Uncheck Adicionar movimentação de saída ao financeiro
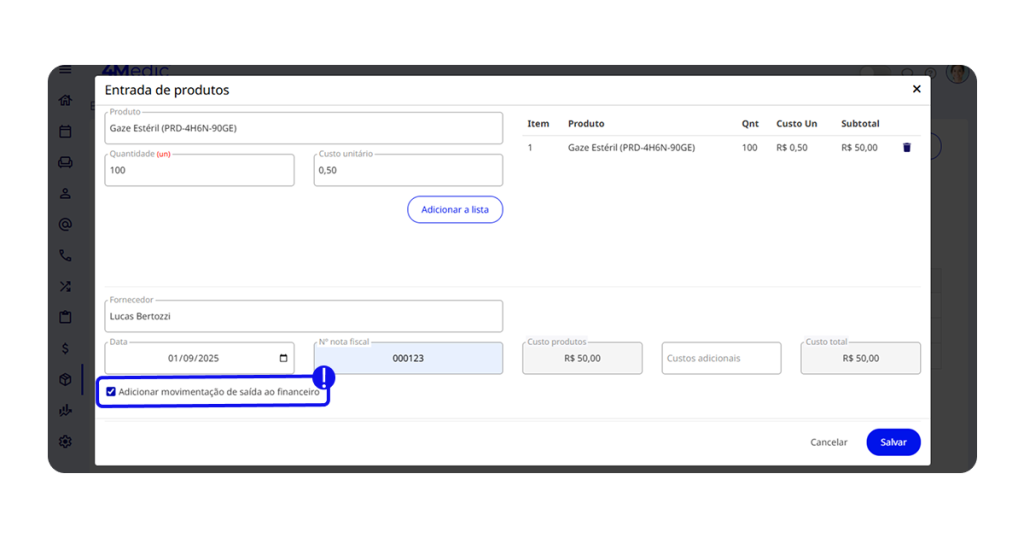 111,392
